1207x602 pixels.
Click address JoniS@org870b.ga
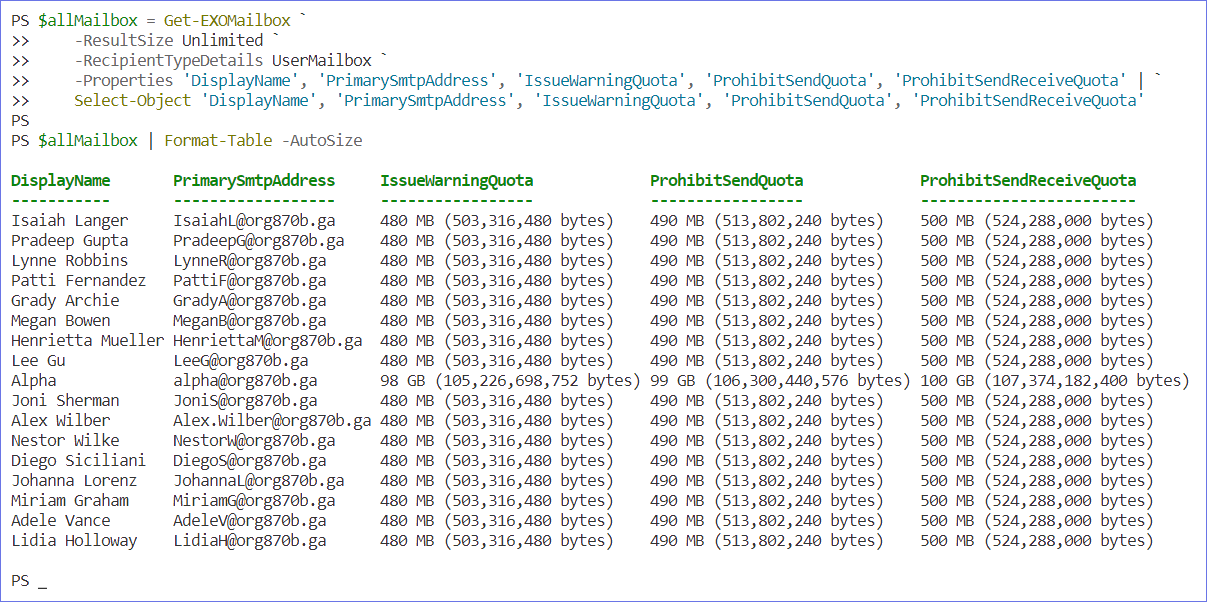click(245, 401)
